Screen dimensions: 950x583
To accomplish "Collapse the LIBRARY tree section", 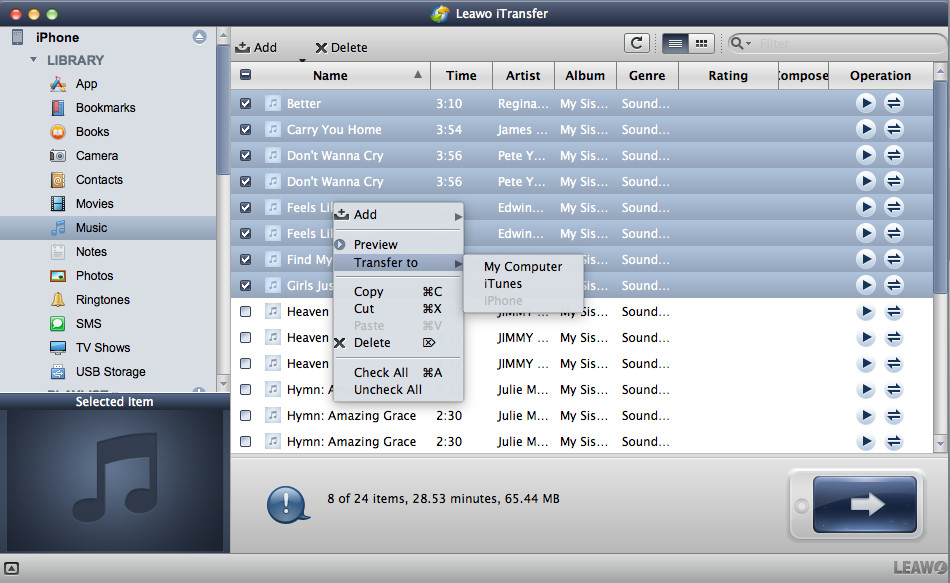I will pyautogui.click(x=34, y=60).
